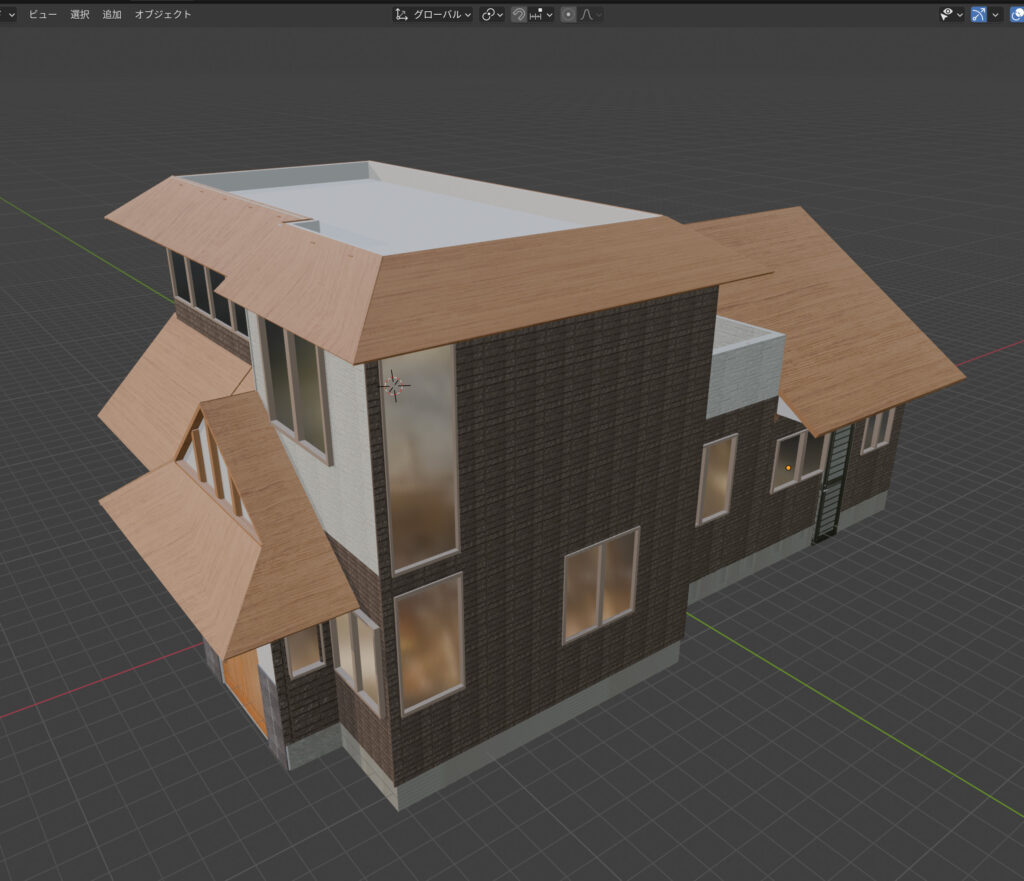This screenshot has height=881, width=1024.
Task: Toggle the snap magnet icon
Action: 519,15
